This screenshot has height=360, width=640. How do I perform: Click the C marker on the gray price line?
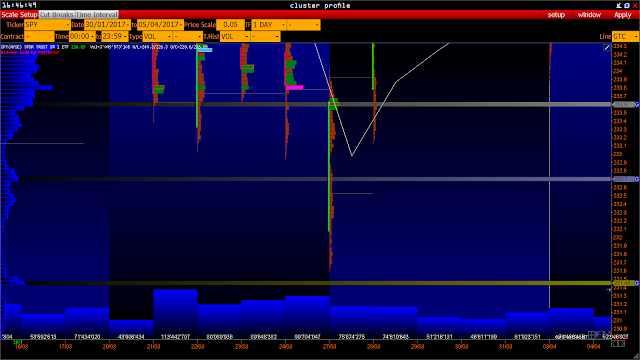[x=637, y=104]
